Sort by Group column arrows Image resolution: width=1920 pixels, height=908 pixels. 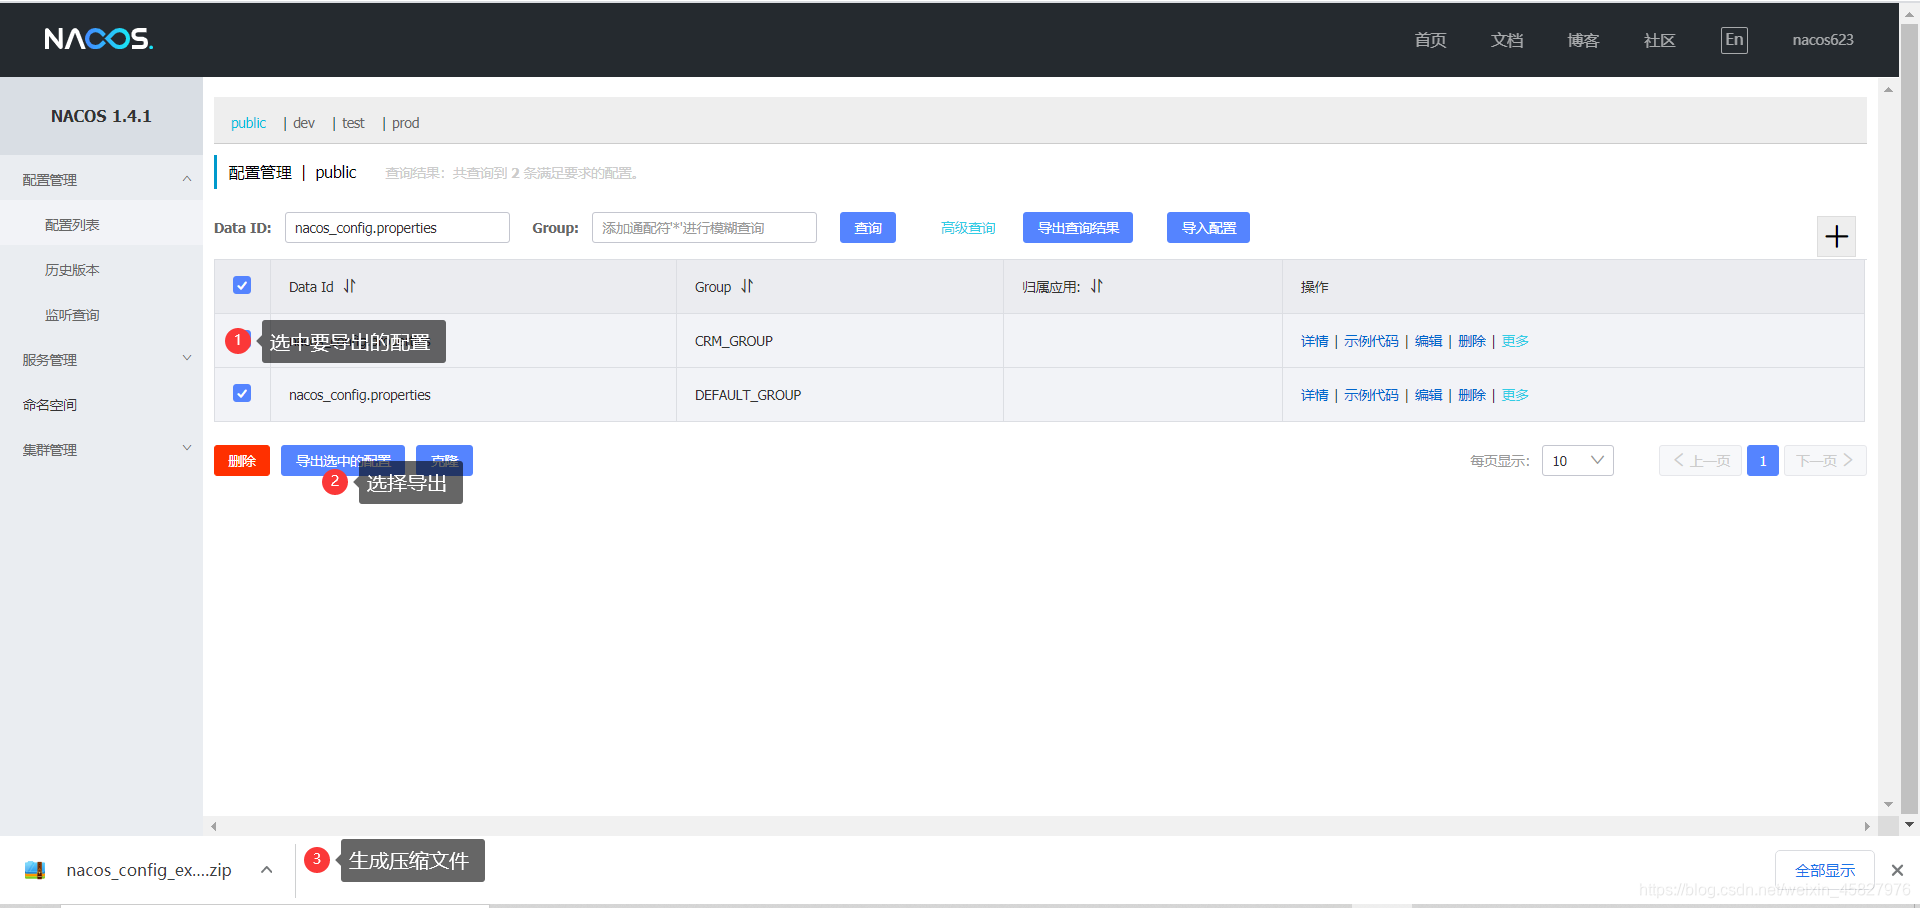coord(747,286)
